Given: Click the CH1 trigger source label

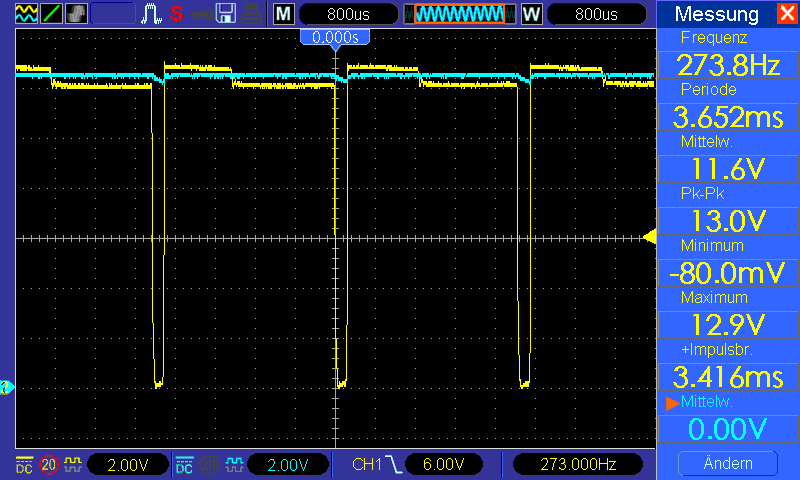Looking at the screenshot, I should click(x=367, y=464).
